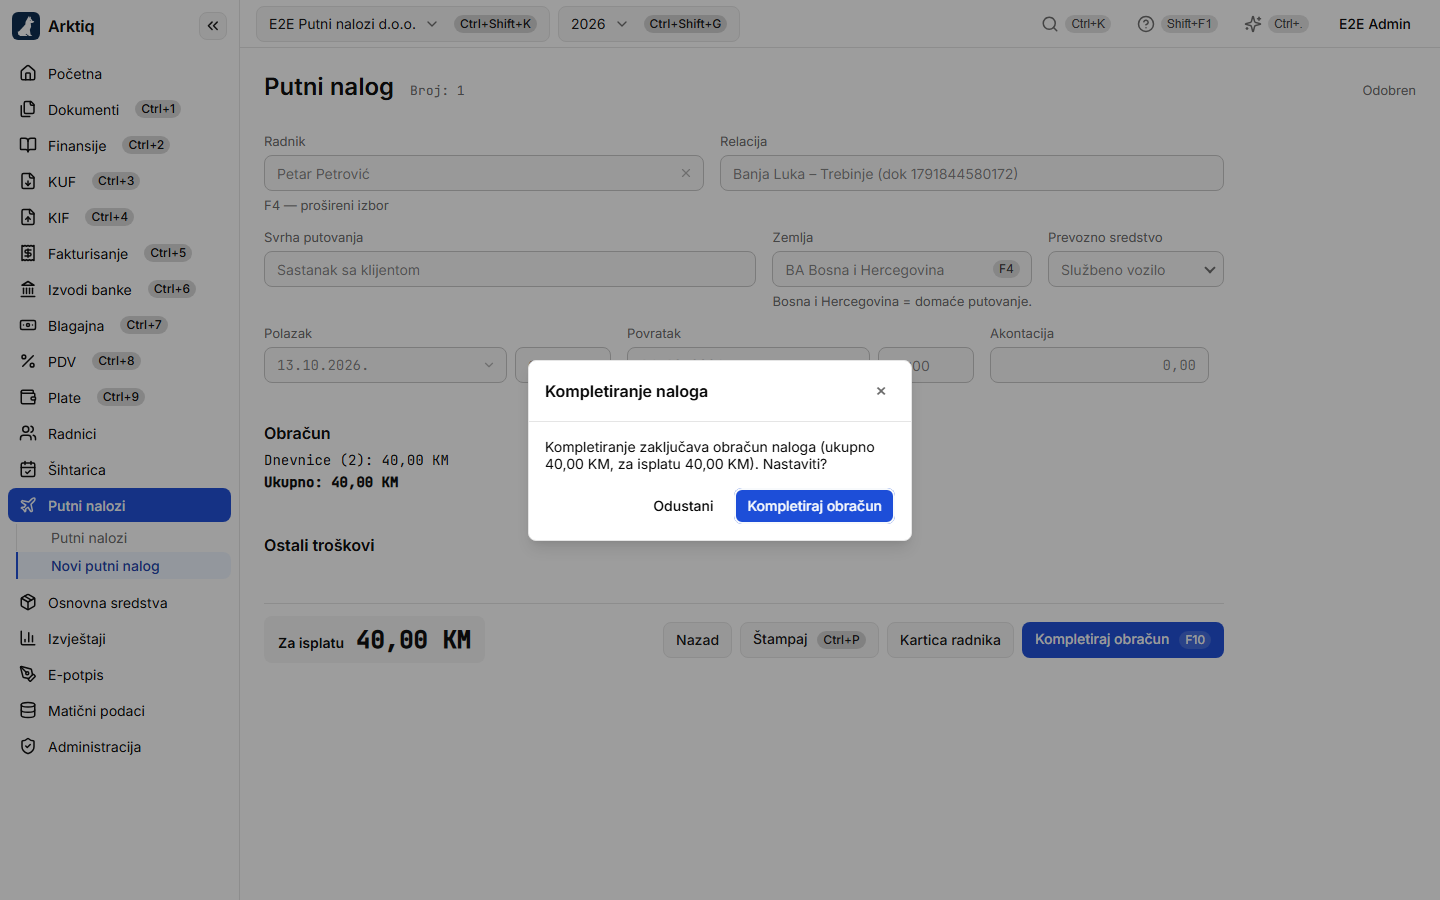Open Osnovna sredstva cube icon
Image resolution: width=1440 pixels, height=900 pixels.
[x=28, y=602]
